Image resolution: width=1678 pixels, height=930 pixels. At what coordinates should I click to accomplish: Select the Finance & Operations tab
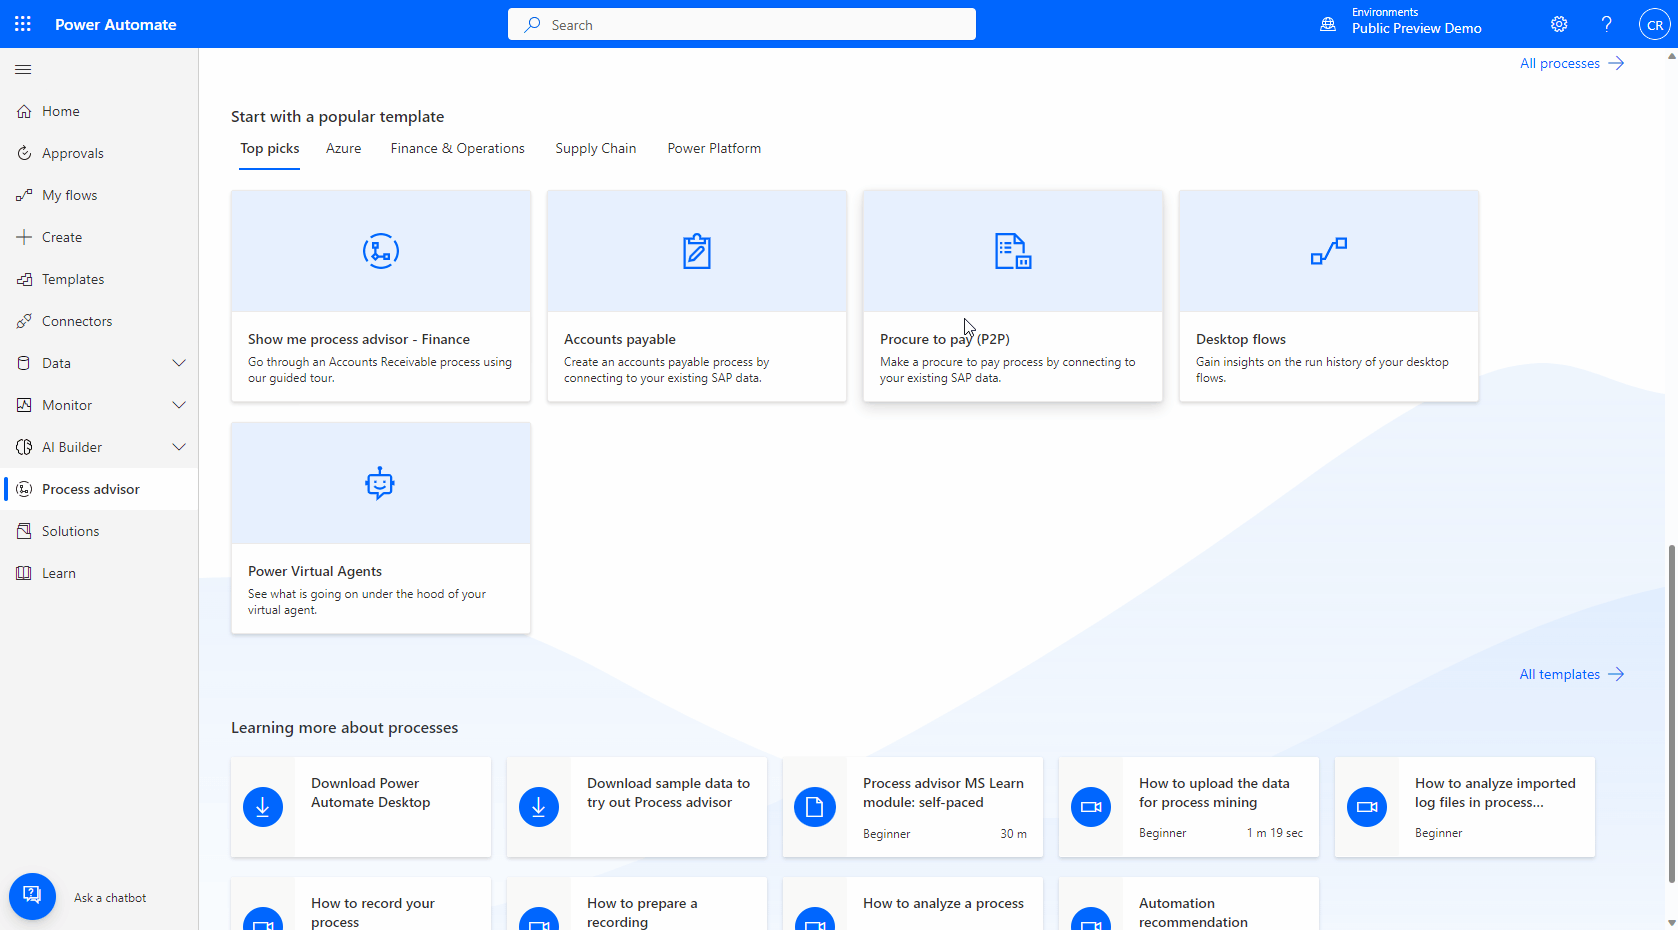[x=457, y=148]
